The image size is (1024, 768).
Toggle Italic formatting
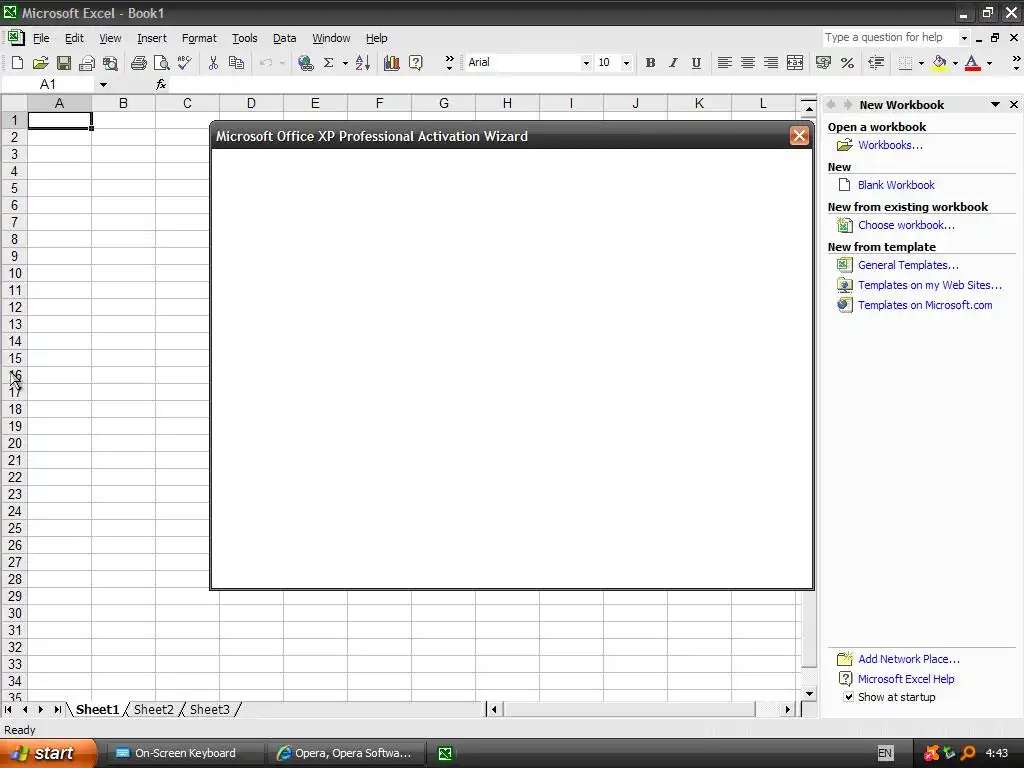(x=673, y=63)
